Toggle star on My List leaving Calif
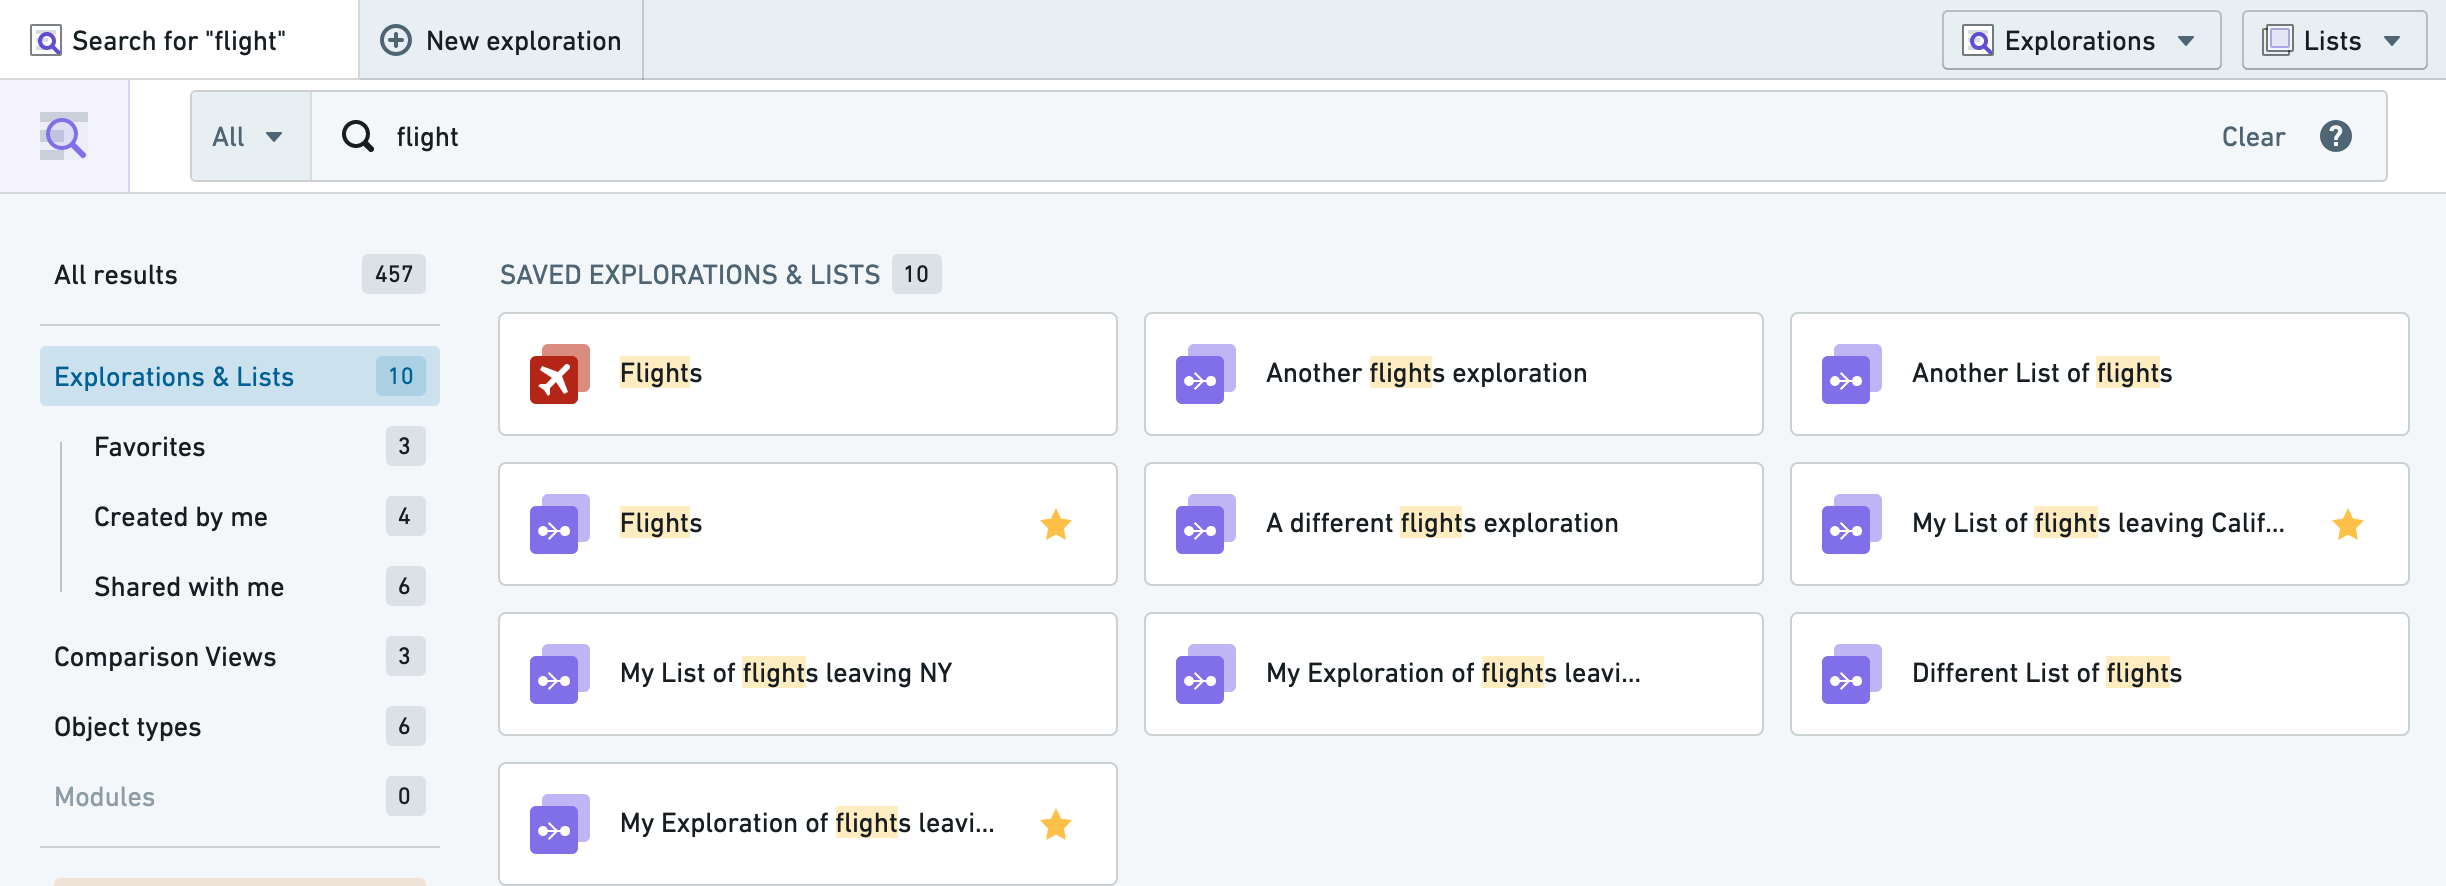 pos(2348,524)
